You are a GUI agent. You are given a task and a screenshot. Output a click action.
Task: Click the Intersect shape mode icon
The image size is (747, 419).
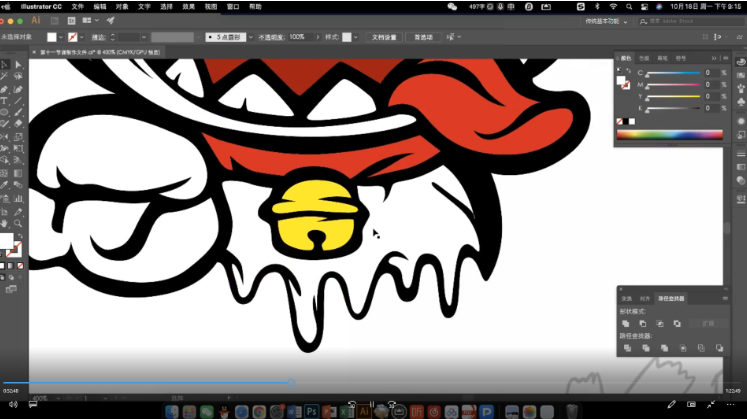click(x=660, y=324)
